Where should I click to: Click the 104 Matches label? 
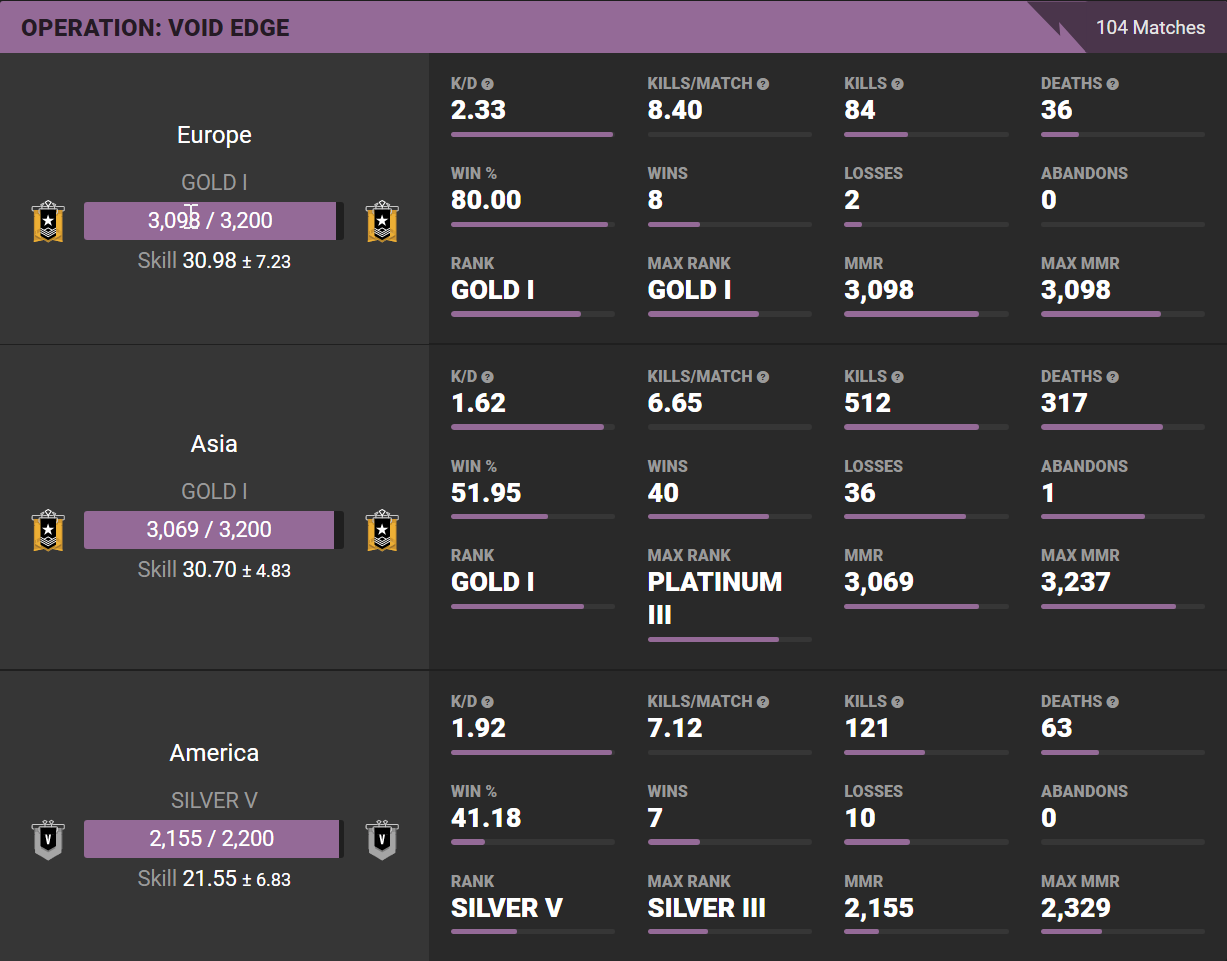pyautogui.click(x=1150, y=27)
